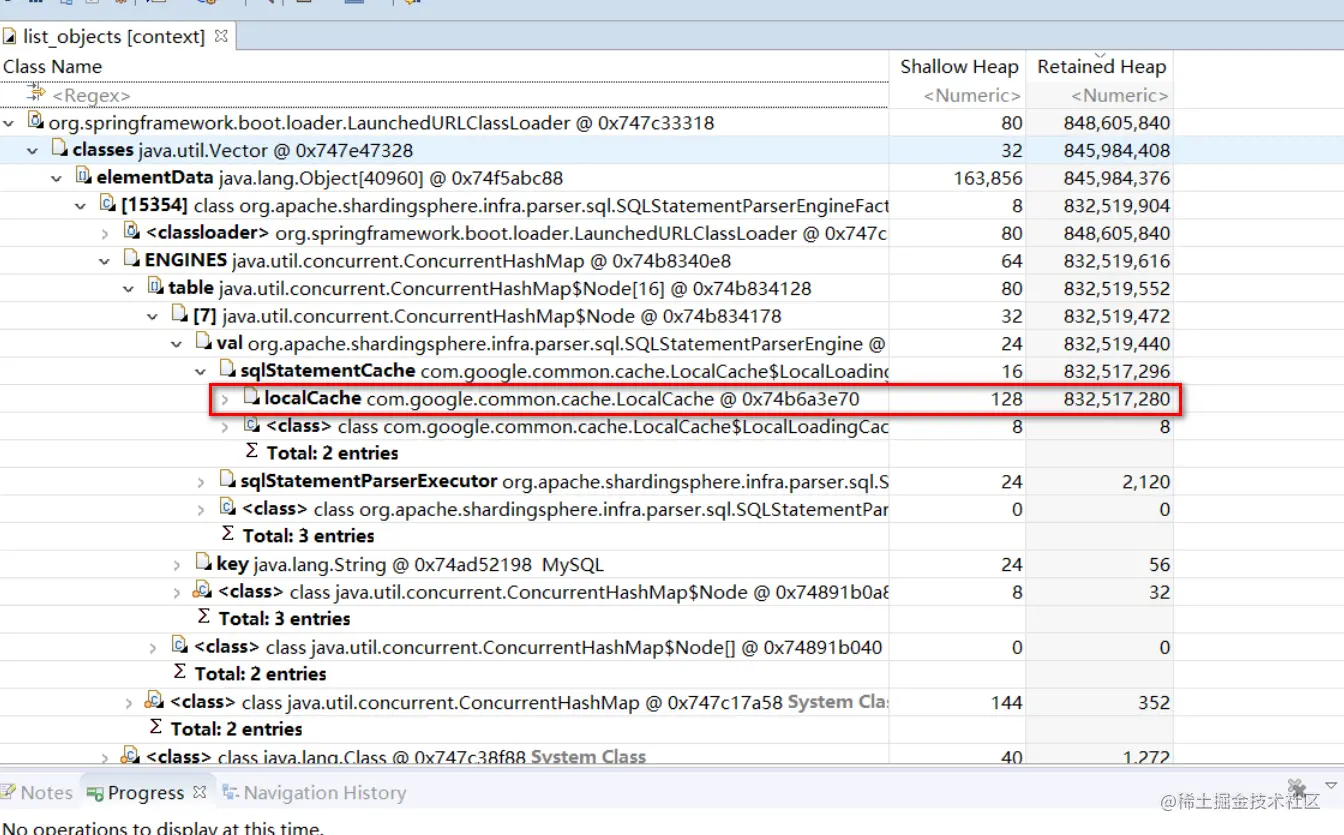Click the [15354] class row icon

pyautogui.click(x=108, y=205)
